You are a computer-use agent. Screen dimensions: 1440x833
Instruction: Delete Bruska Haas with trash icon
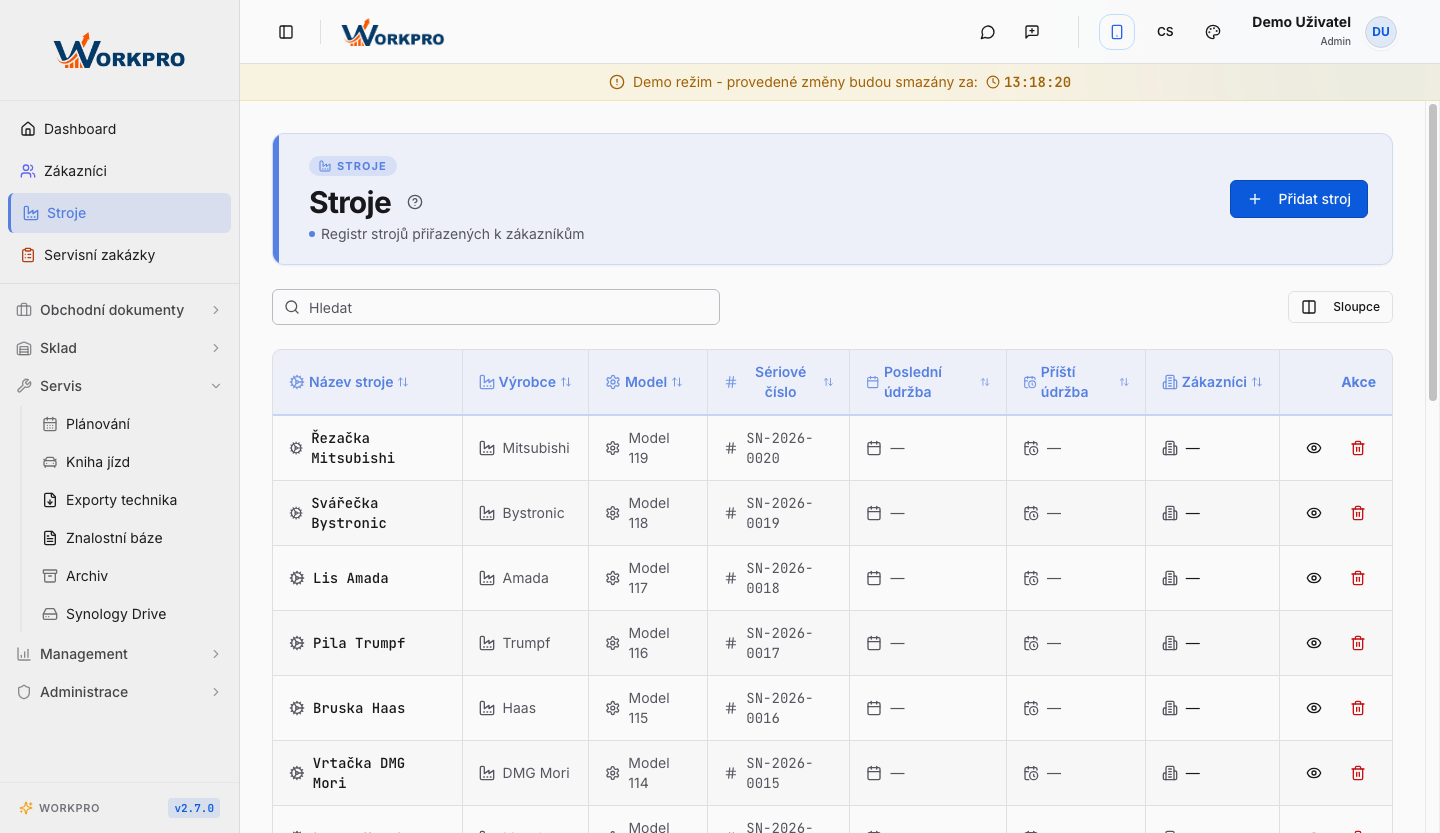point(1358,708)
